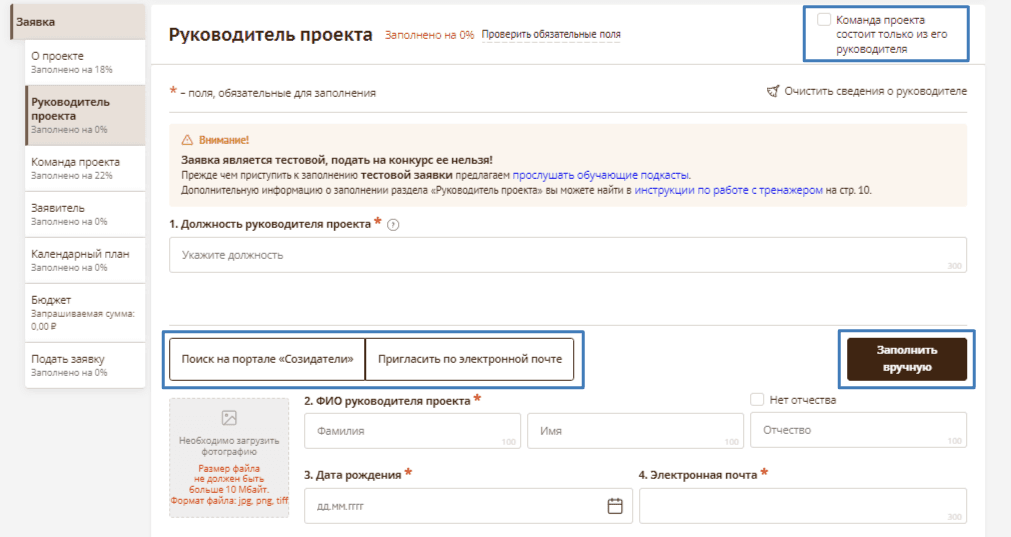Check the 'Нет отчества' checkbox
The width and height of the screenshot is (1011, 537).
click(x=757, y=400)
